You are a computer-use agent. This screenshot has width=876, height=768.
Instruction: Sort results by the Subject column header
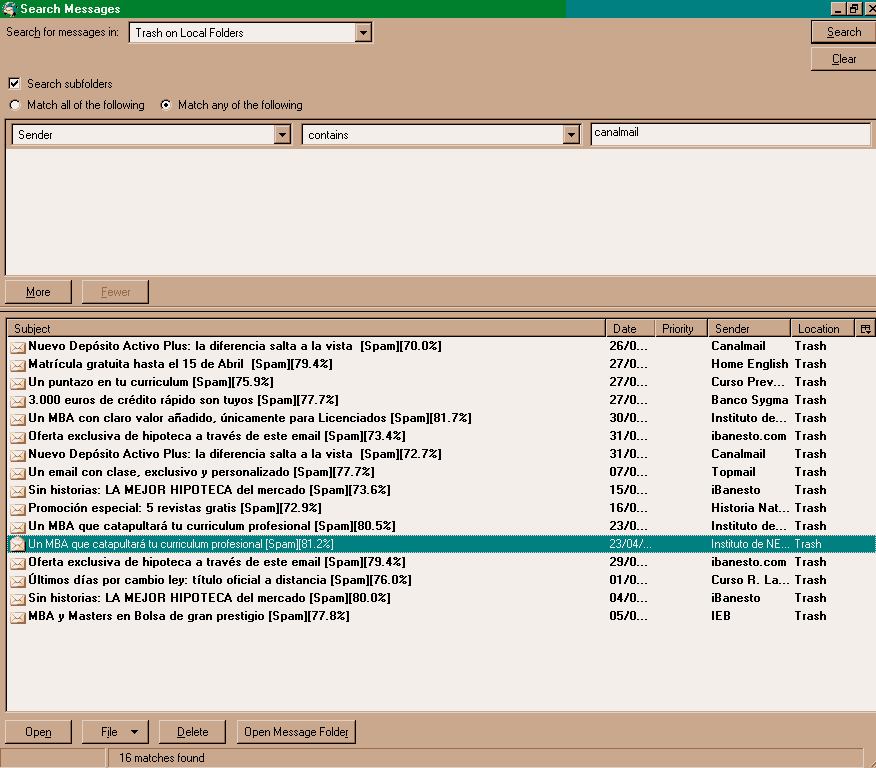[306, 328]
